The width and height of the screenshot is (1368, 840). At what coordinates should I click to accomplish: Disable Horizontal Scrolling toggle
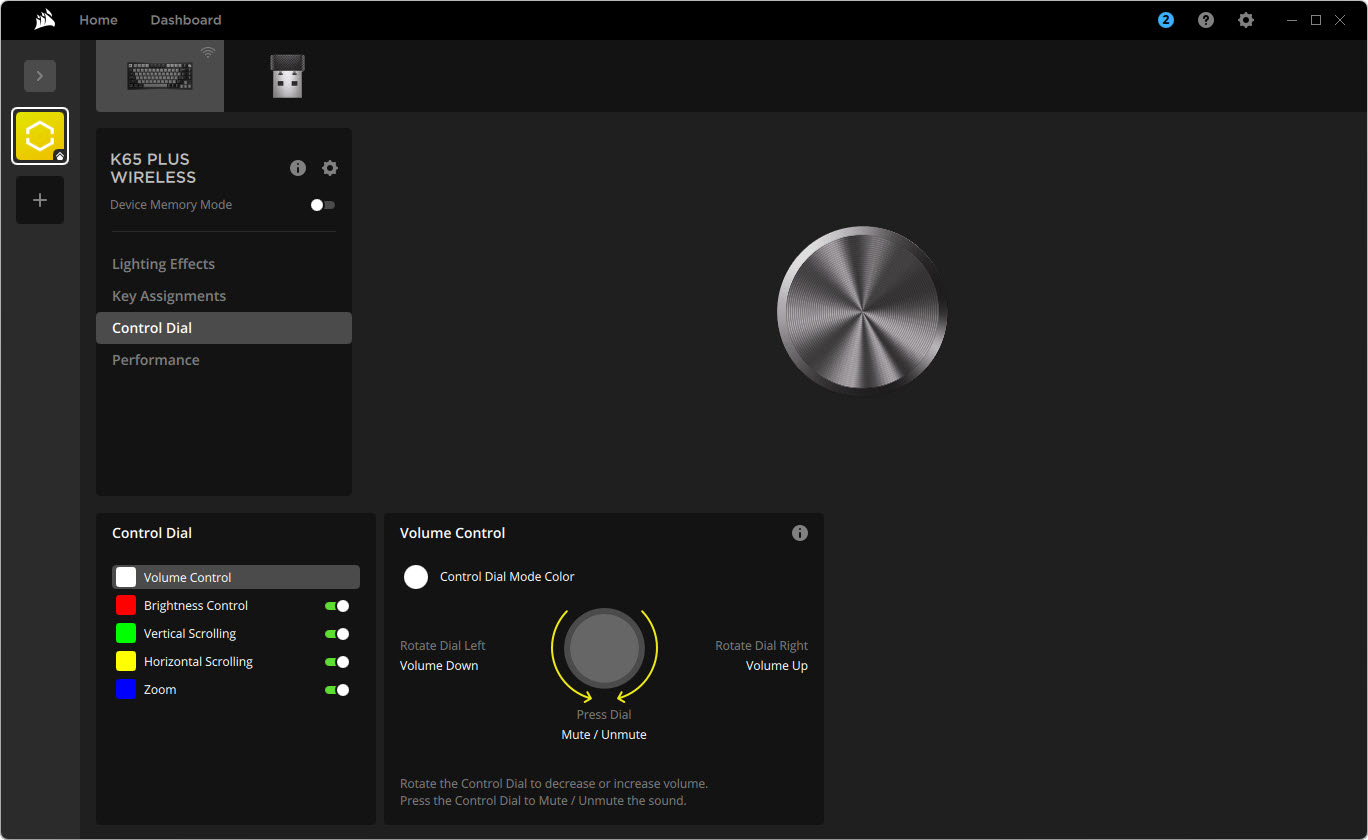tap(337, 662)
